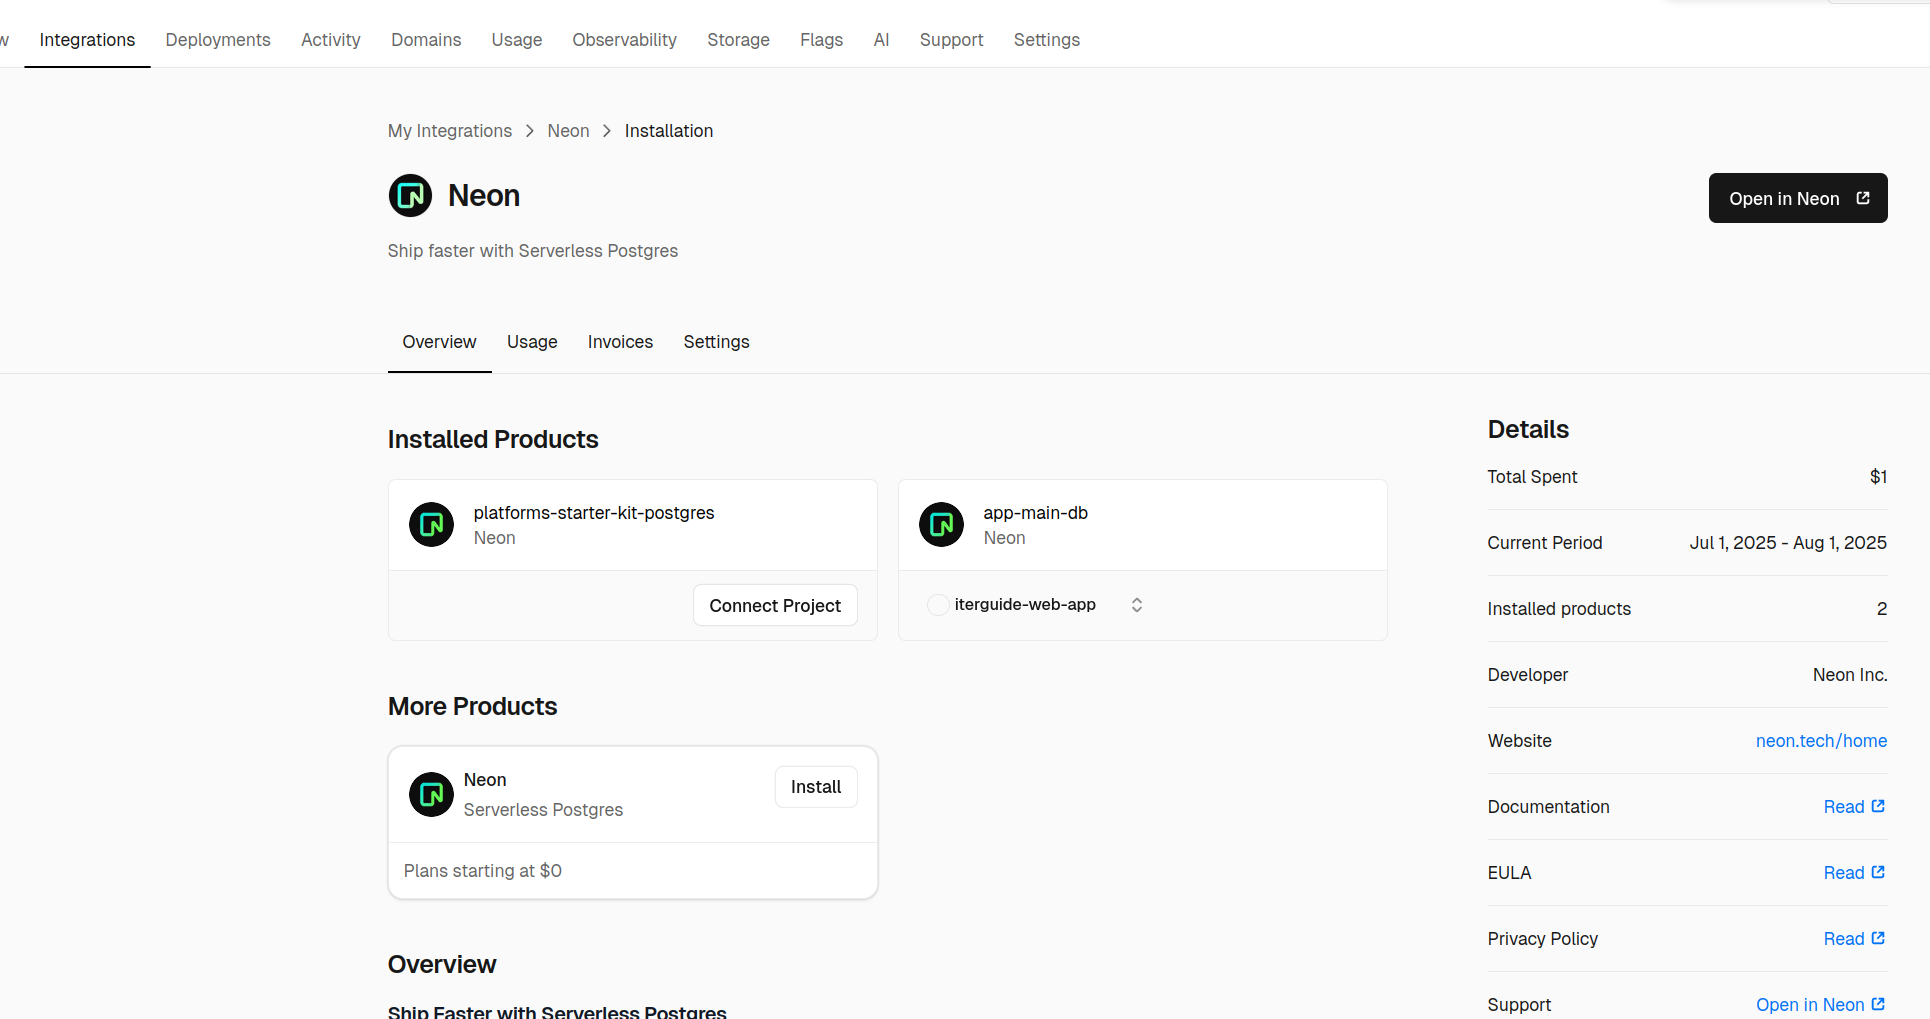The width and height of the screenshot is (1930, 1019).
Task: Open the Deployments top navigation tab
Action: pyautogui.click(x=218, y=40)
